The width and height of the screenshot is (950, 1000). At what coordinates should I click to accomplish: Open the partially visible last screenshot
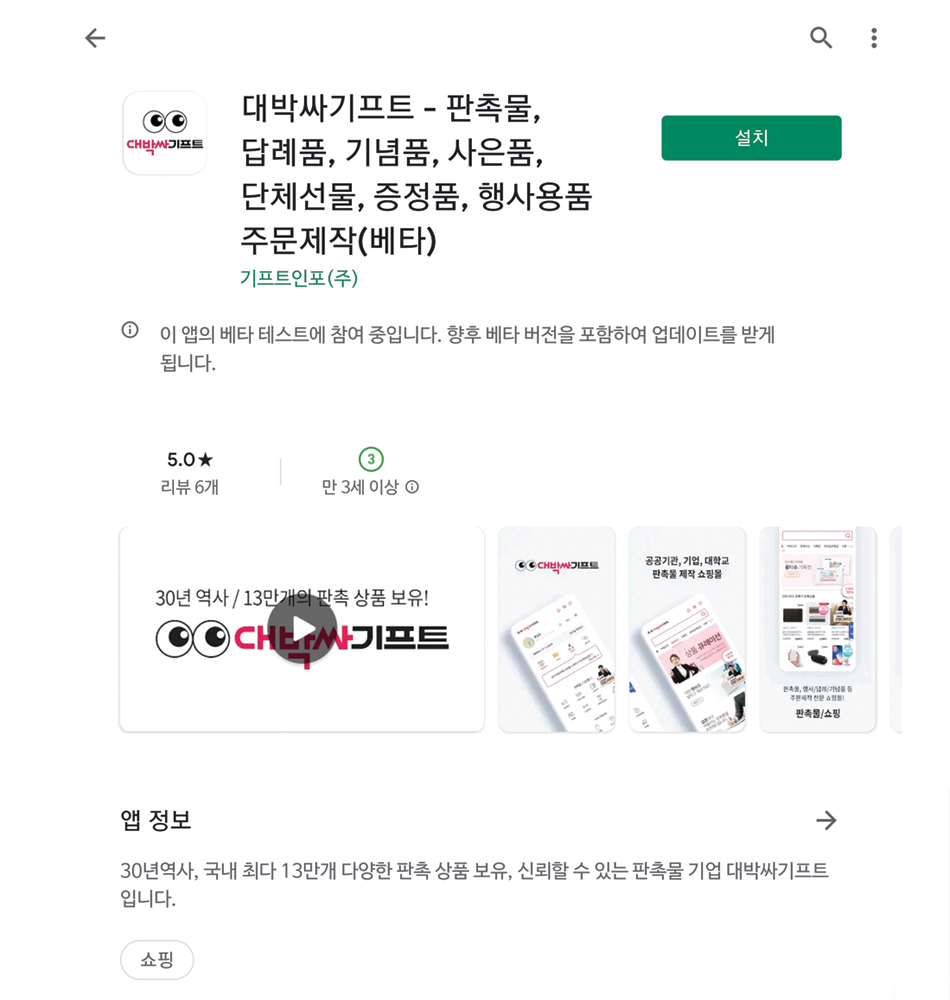896,629
